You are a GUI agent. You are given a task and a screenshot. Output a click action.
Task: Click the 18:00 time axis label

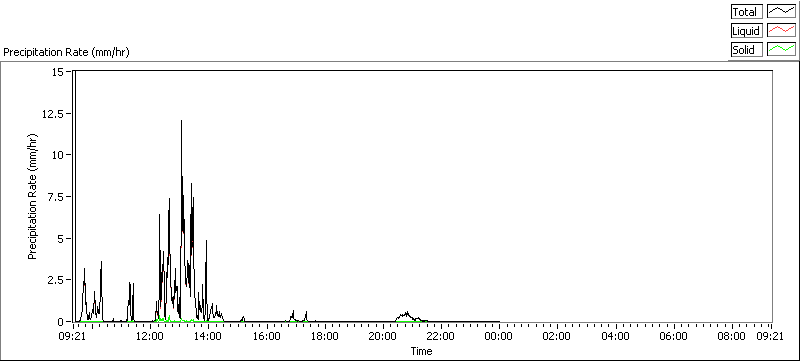(x=325, y=336)
